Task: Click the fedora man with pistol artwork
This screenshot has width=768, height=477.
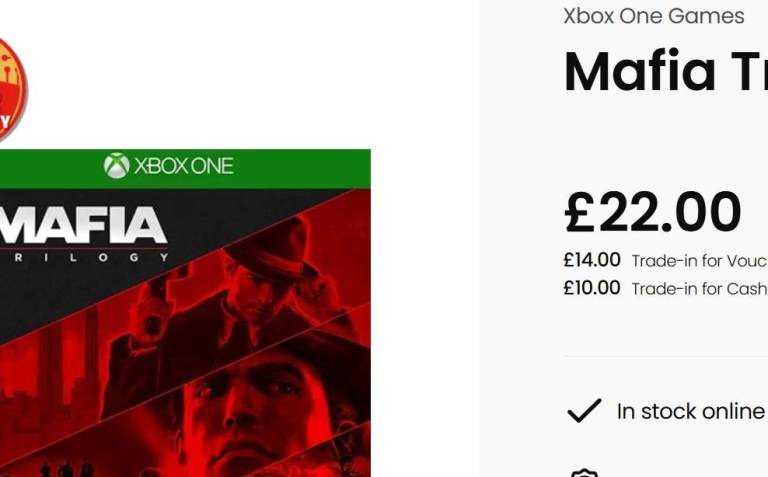Action: (x=230, y=299)
